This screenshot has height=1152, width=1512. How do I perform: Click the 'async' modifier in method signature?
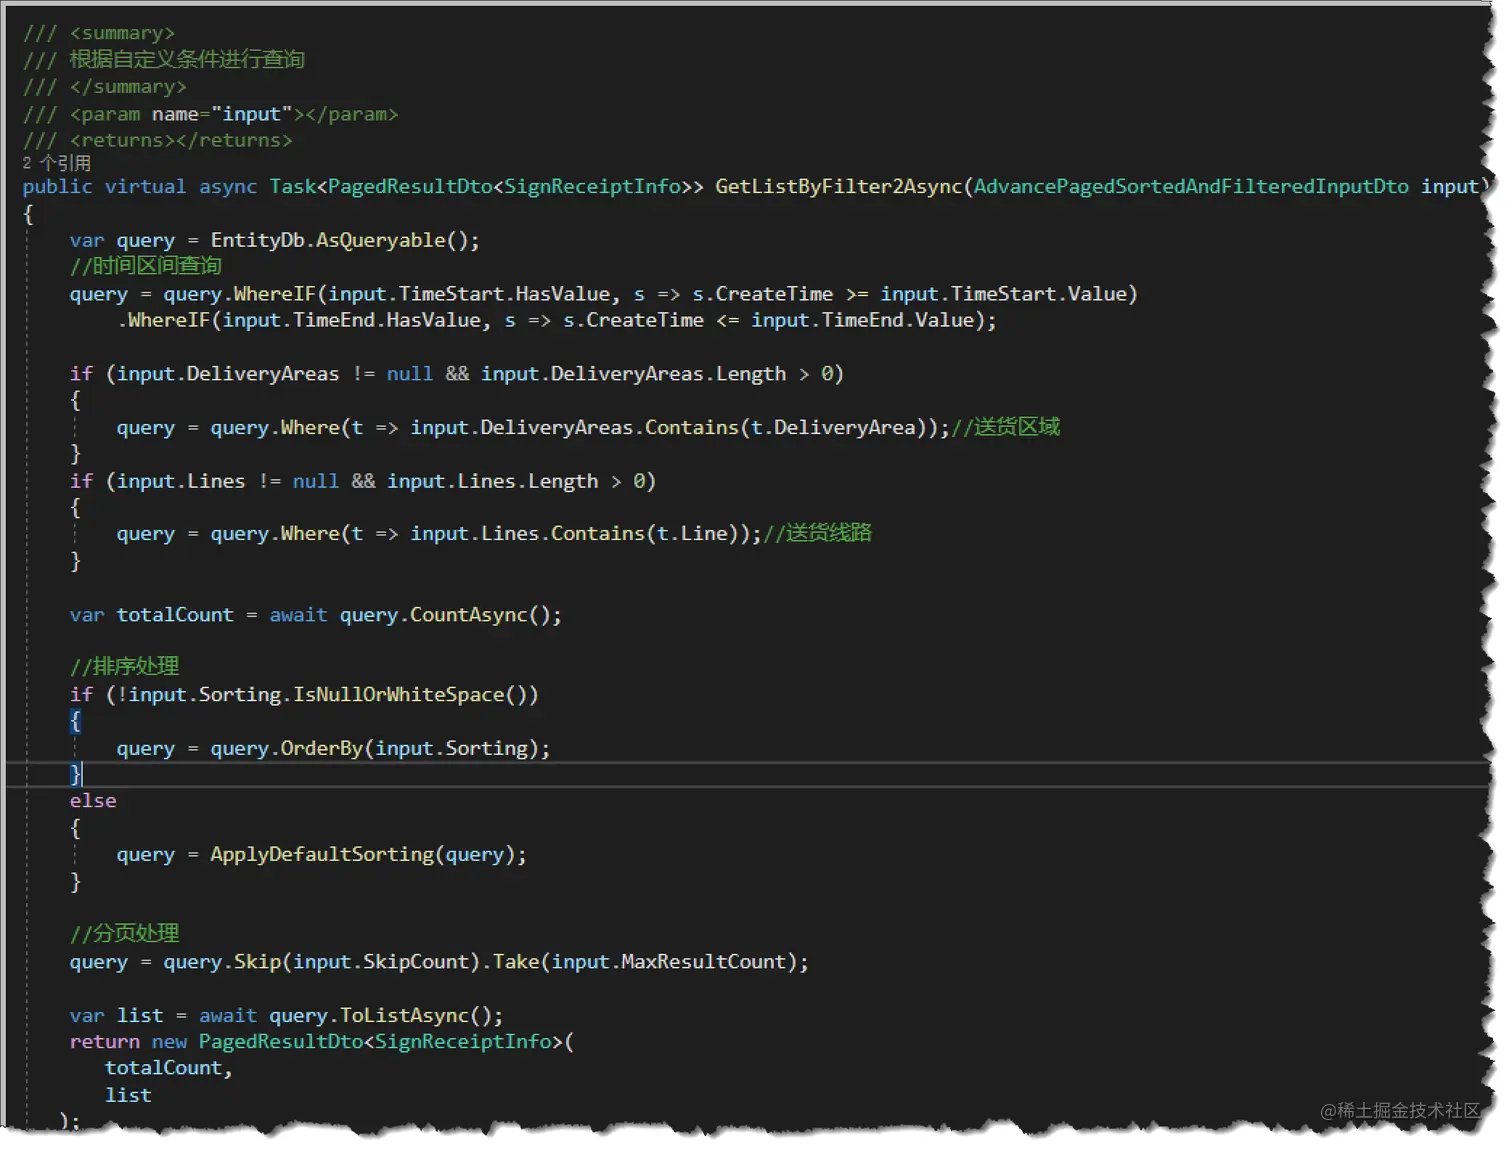(228, 187)
